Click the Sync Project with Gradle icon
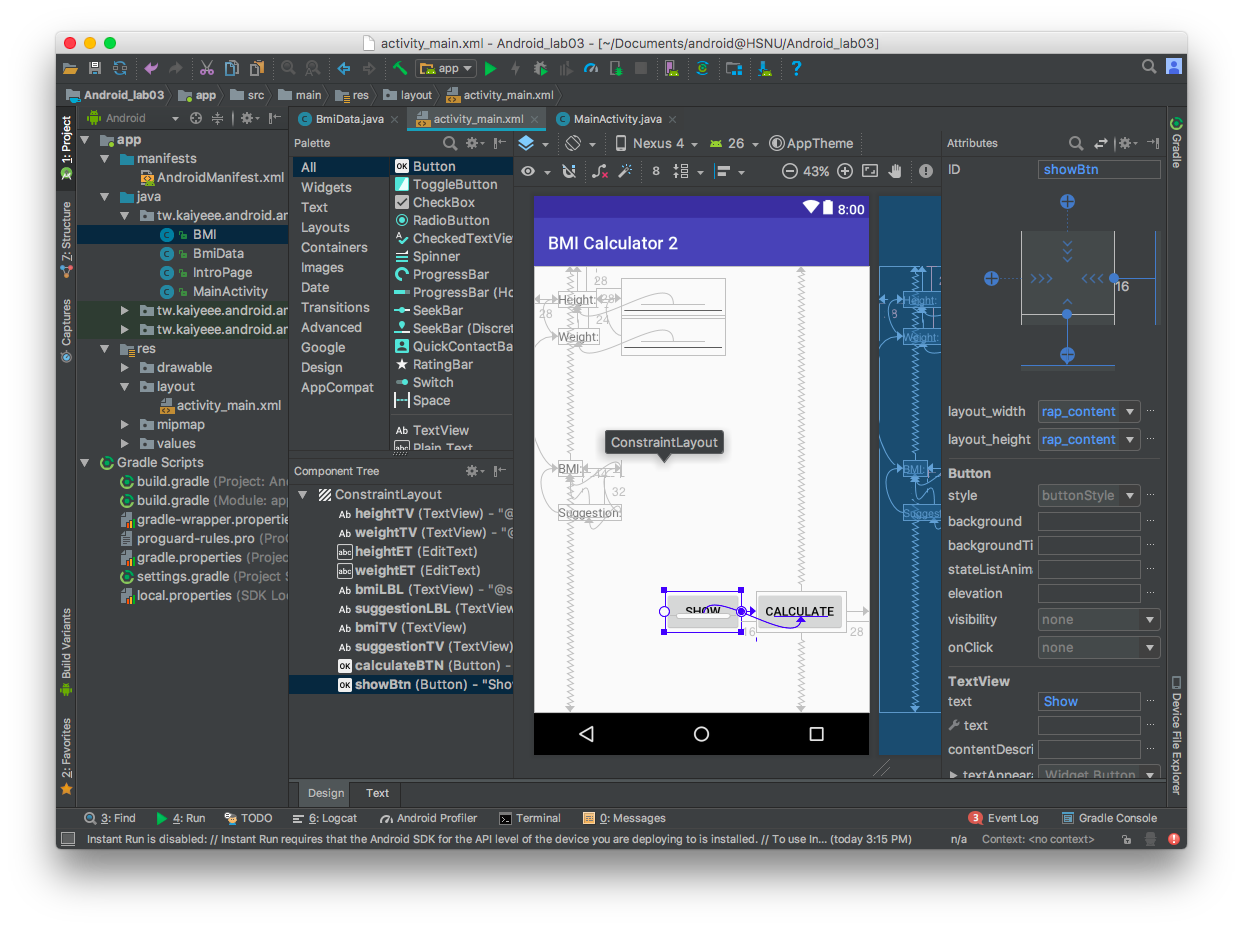Screen dimensions: 1243x929 point(703,68)
